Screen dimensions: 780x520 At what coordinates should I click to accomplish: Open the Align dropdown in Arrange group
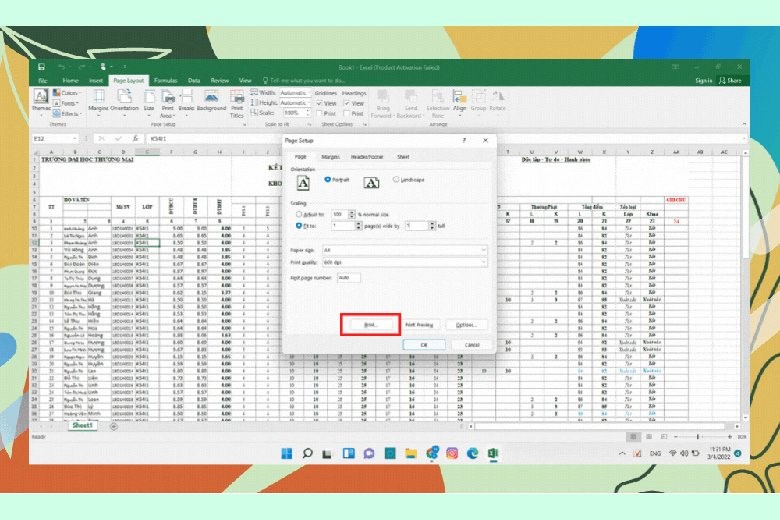click(x=460, y=102)
